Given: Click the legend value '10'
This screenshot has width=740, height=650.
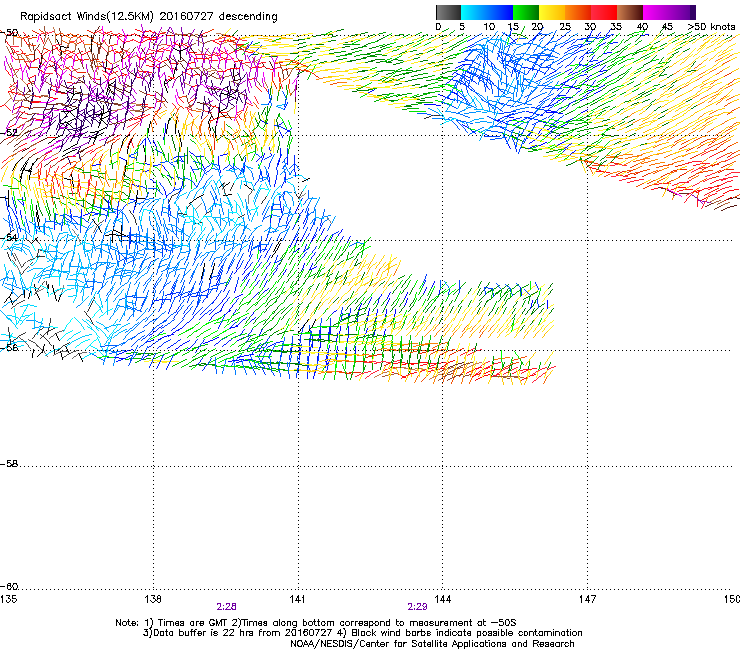Looking at the screenshot, I should point(489,27).
